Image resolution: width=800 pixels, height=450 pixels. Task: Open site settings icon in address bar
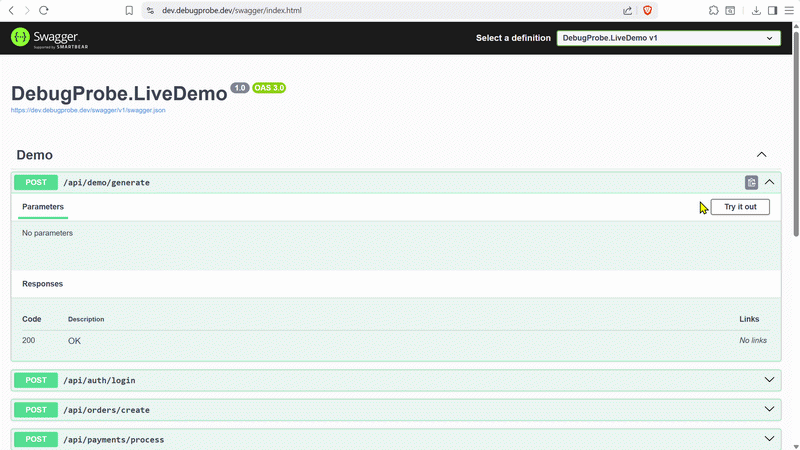[x=150, y=10]
